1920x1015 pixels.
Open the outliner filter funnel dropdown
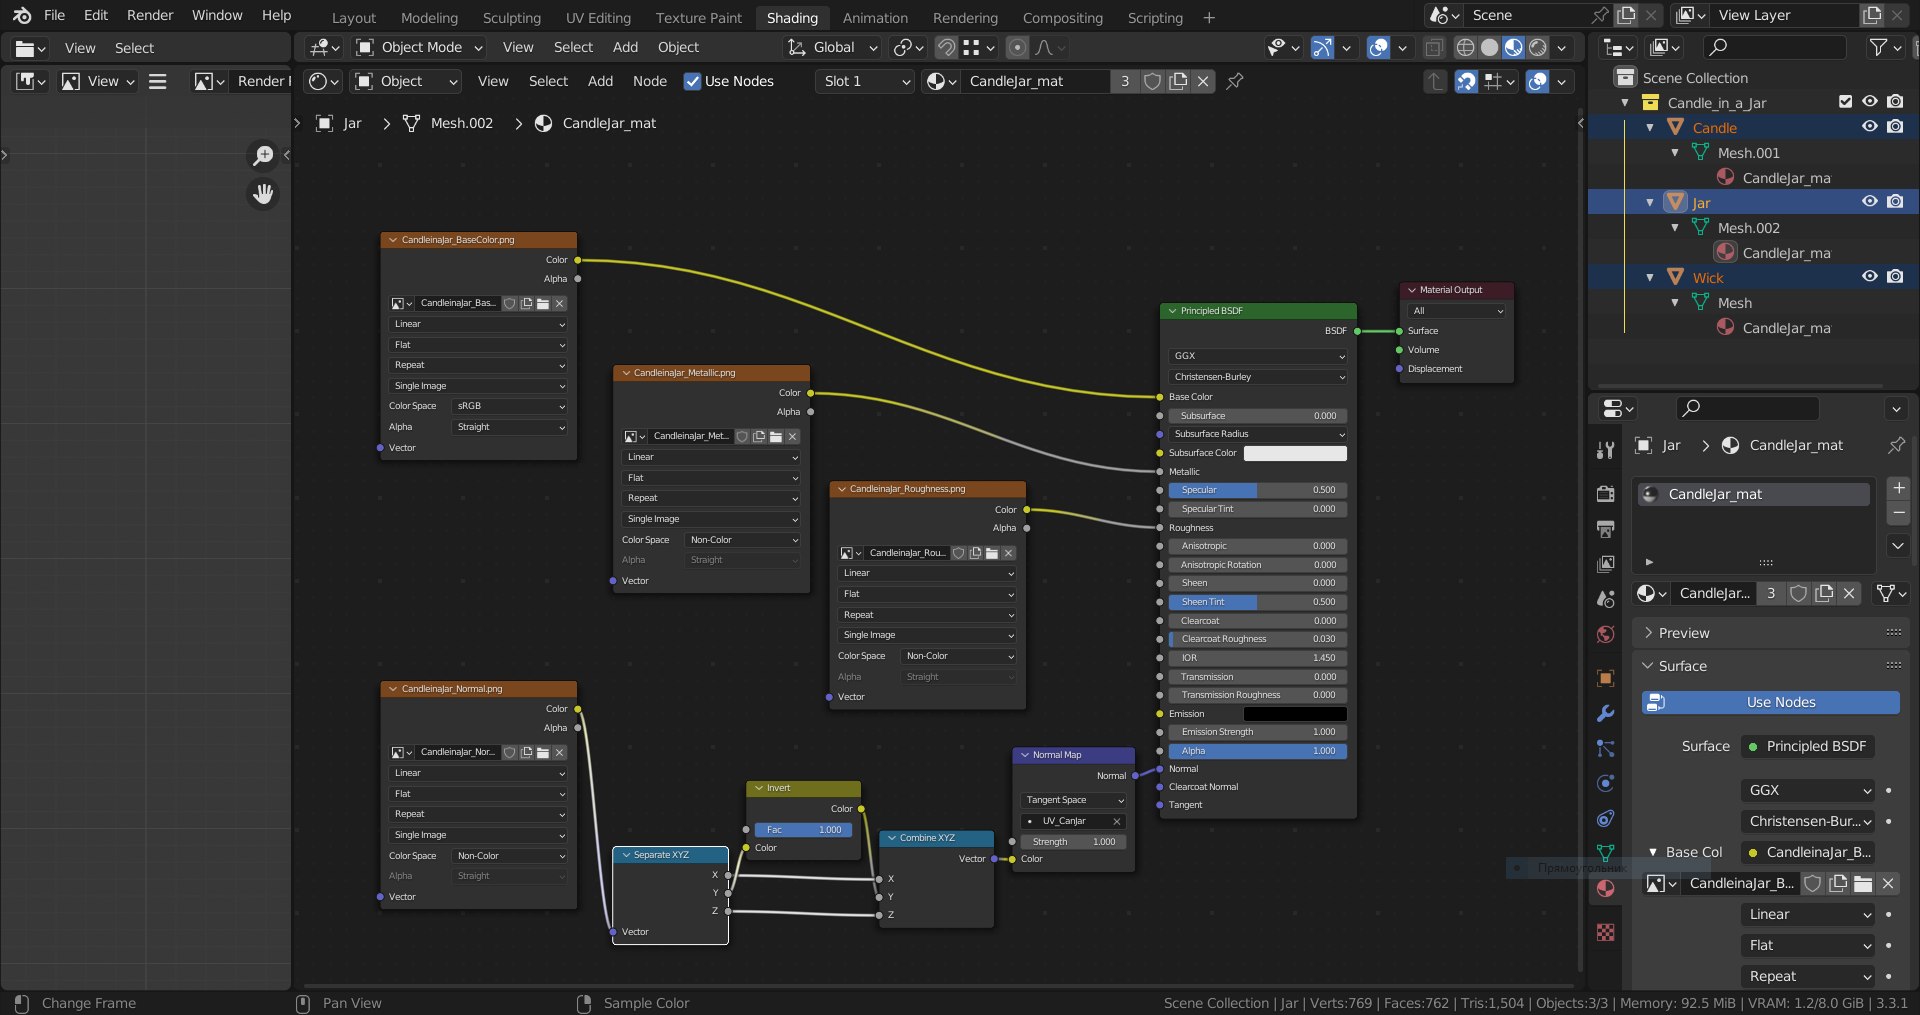1884,47
